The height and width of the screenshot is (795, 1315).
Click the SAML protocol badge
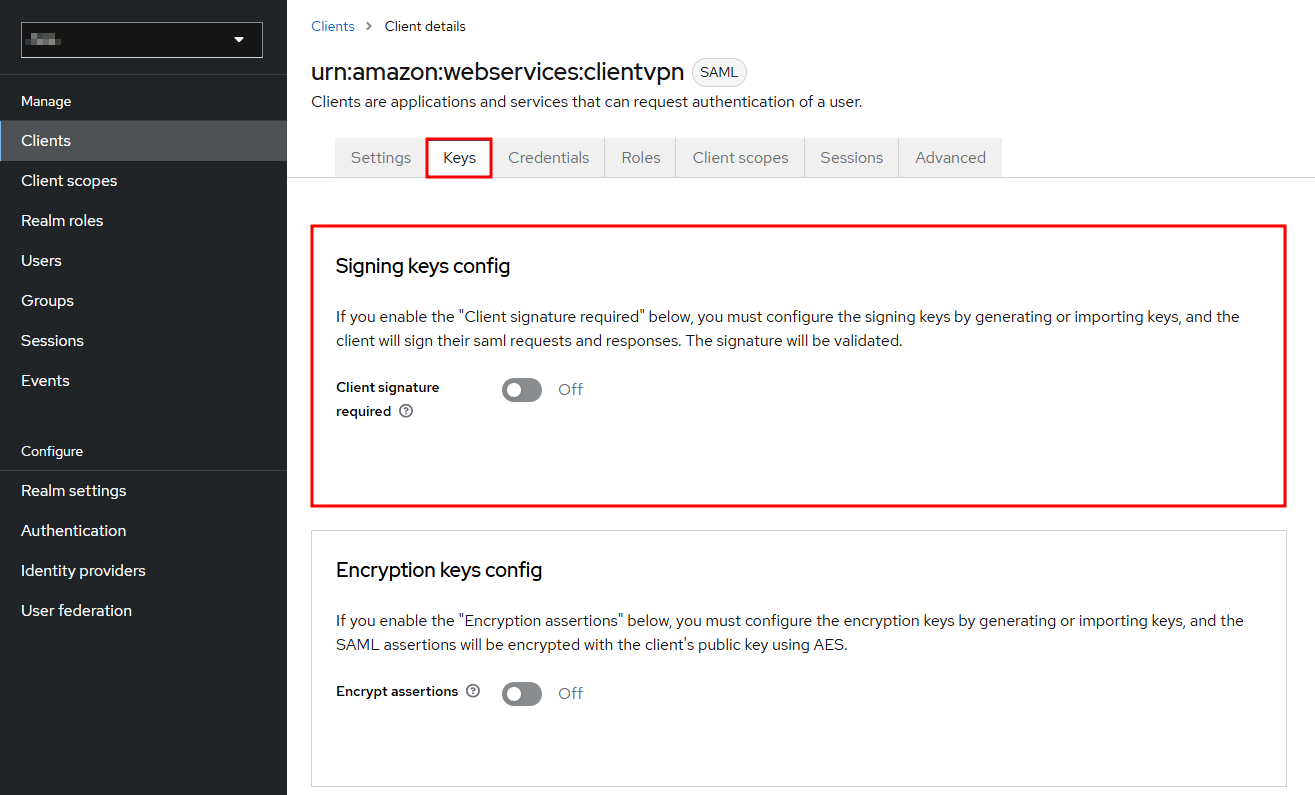click(719, 72)
